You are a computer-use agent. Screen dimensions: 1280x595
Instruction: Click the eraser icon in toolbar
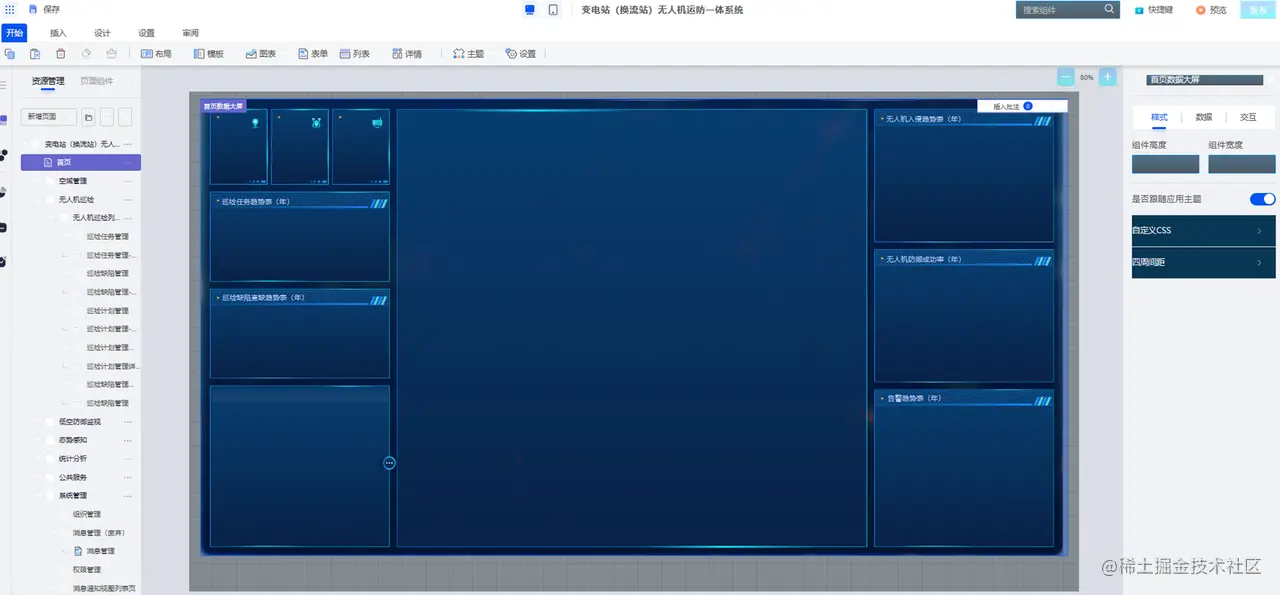point(86,53)
